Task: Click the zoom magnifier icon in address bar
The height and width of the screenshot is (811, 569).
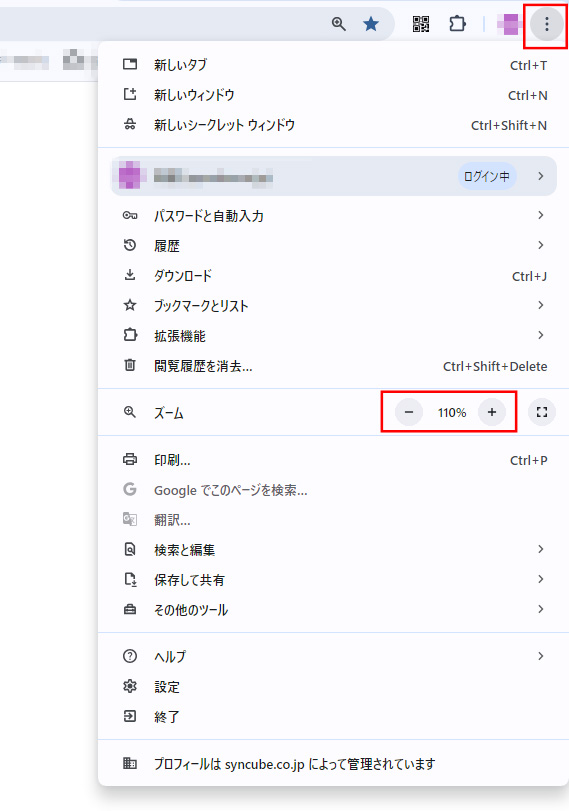Action: (339, 24)
